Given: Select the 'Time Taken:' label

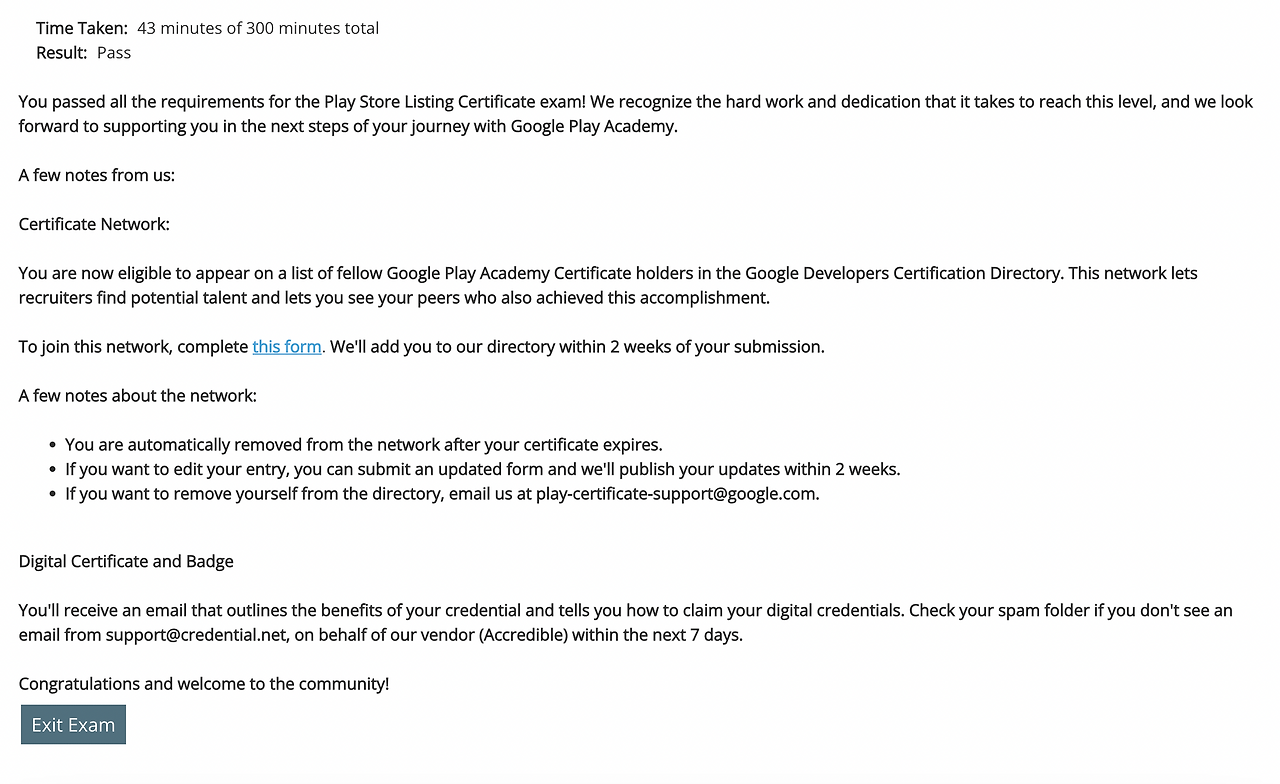Looking at the screenshot, I should [x=82, y=28].
